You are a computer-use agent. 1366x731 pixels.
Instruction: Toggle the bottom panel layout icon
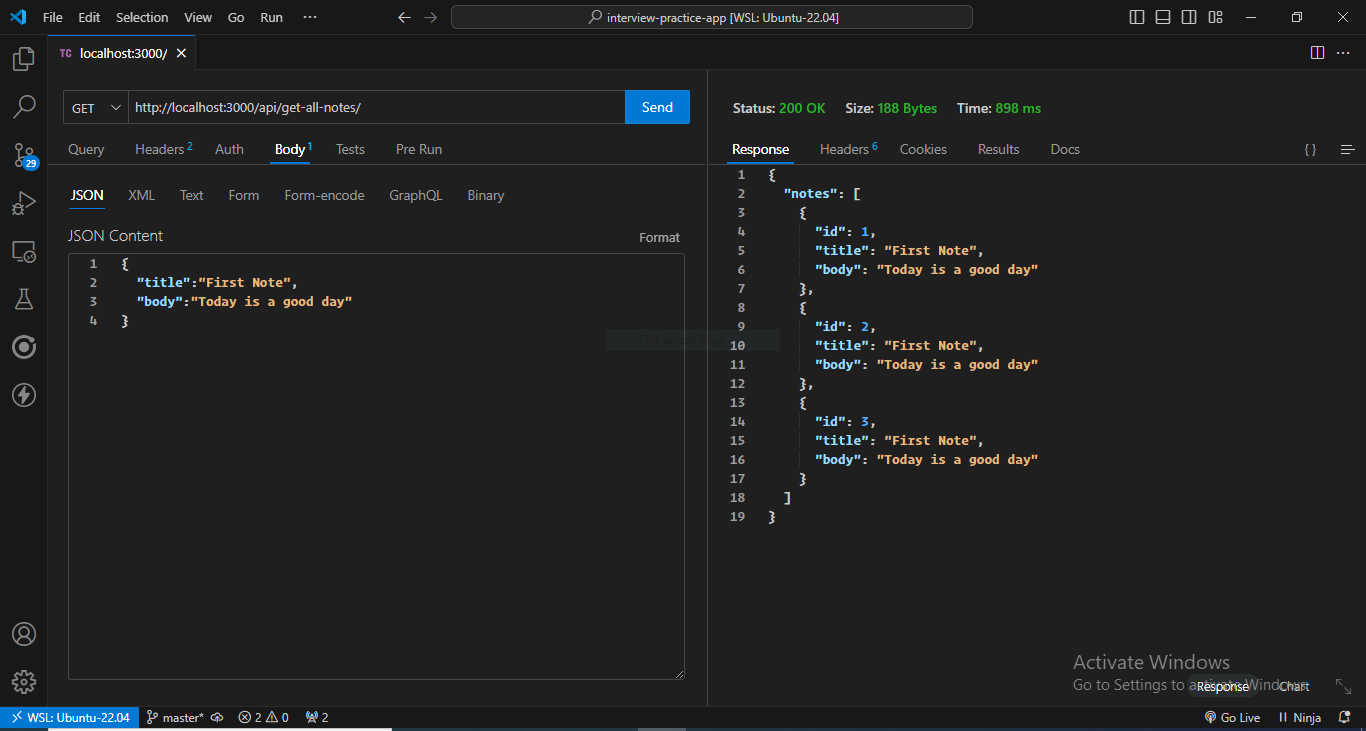click(x=1163, y=17)
